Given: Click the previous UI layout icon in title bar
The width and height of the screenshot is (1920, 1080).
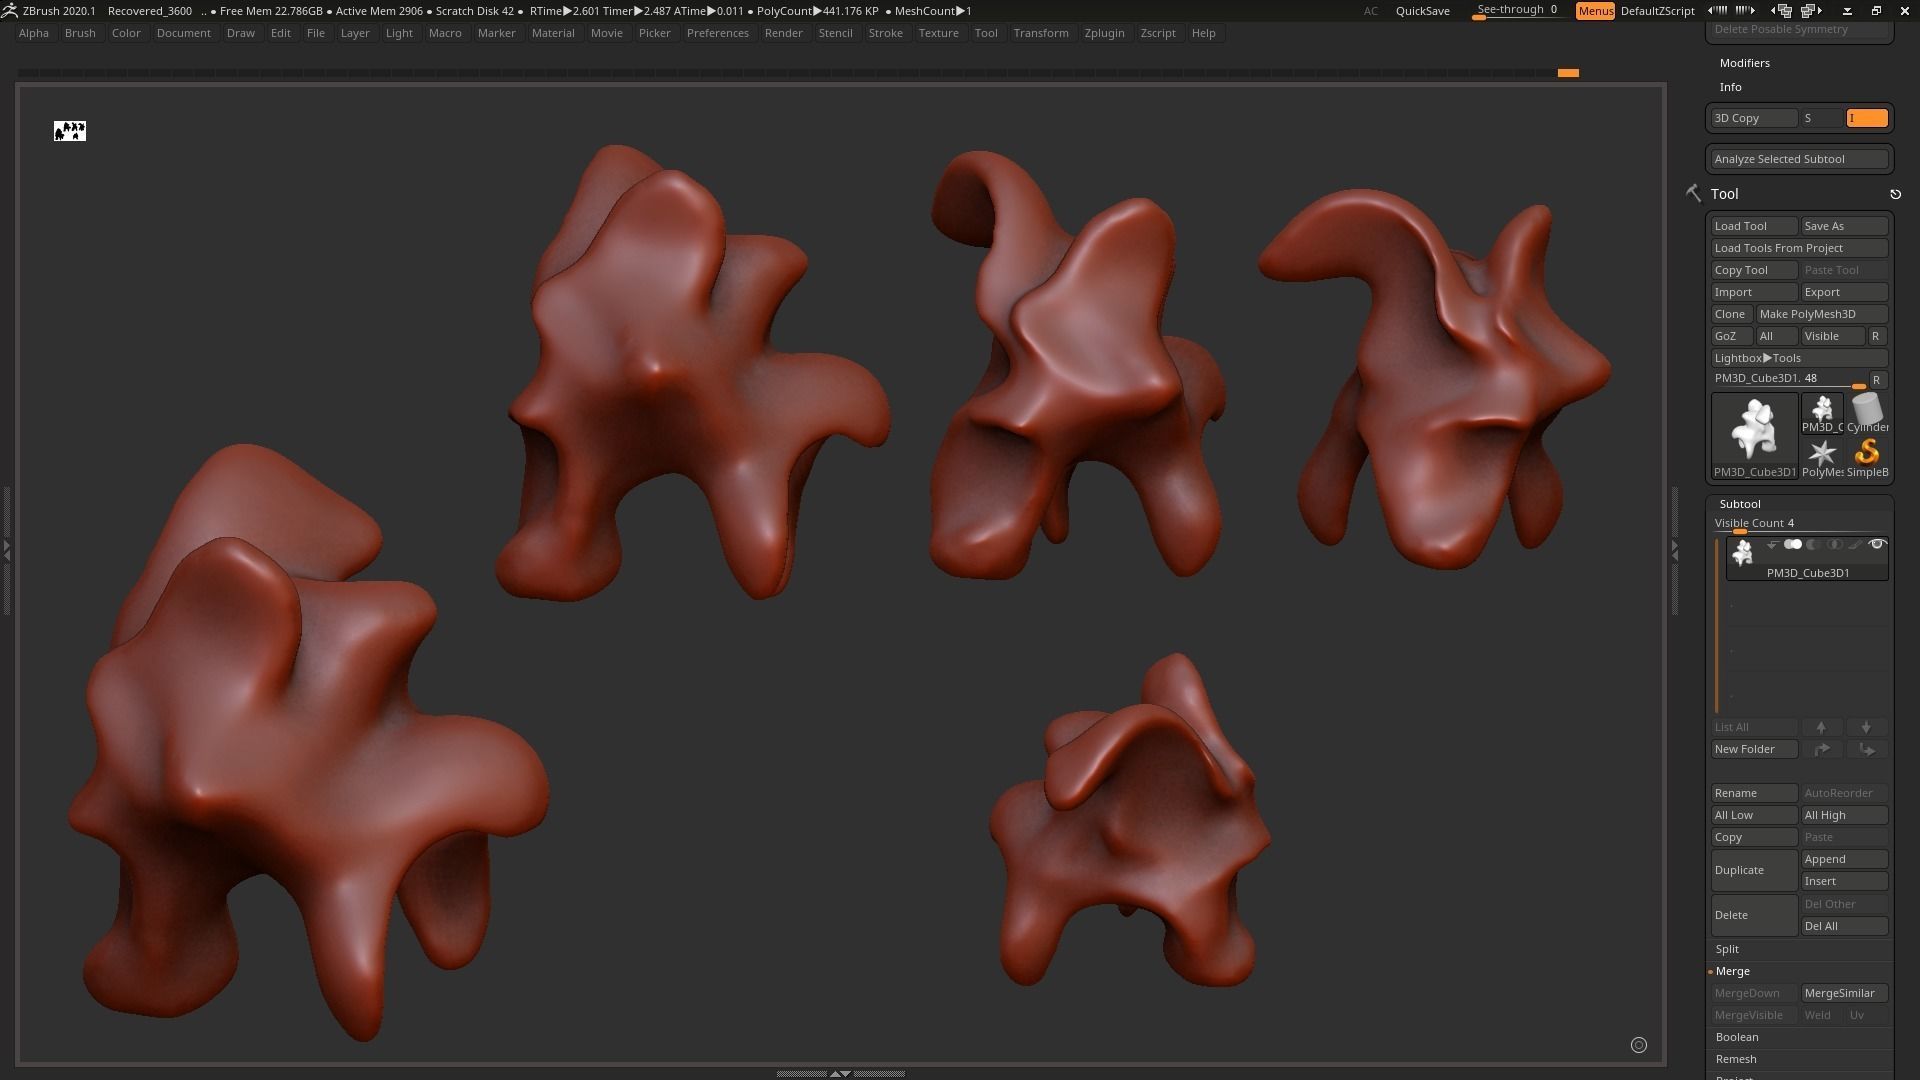Looking at the screenshot, I should pyautogui.click(x=1782, y=11).
